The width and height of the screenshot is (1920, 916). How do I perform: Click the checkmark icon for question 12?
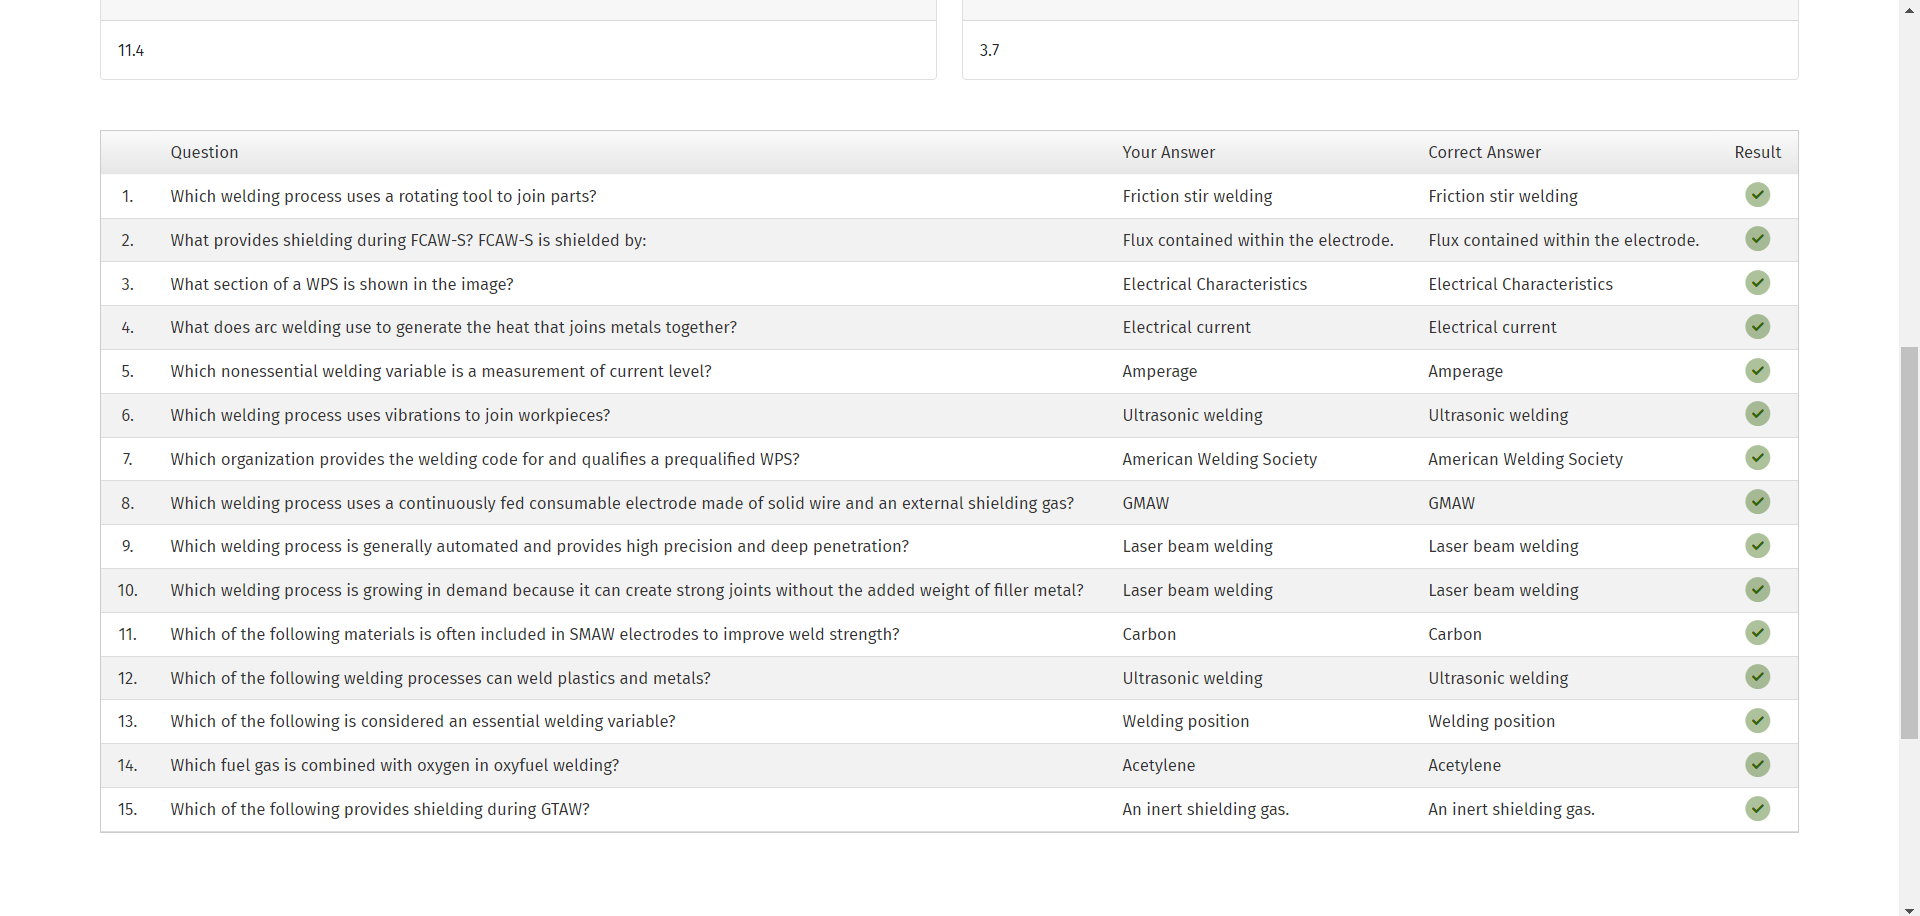(x=1757, y=677)
